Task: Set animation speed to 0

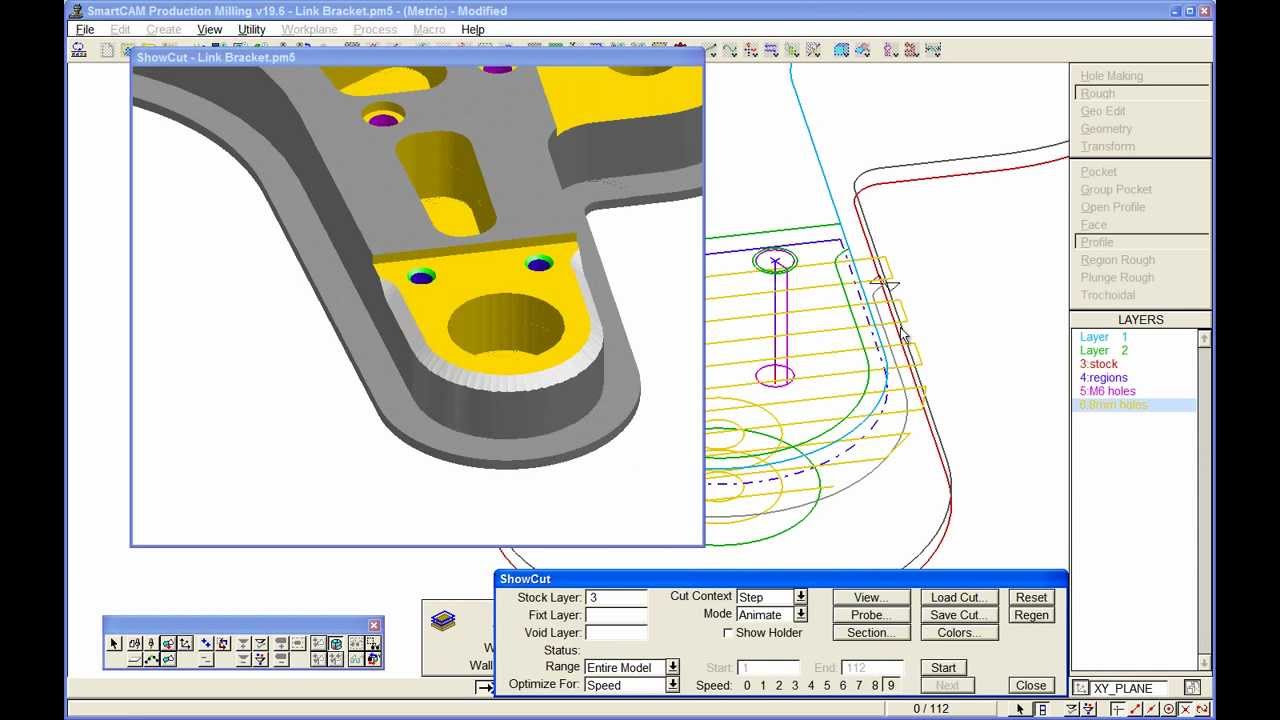Action: 747,685
